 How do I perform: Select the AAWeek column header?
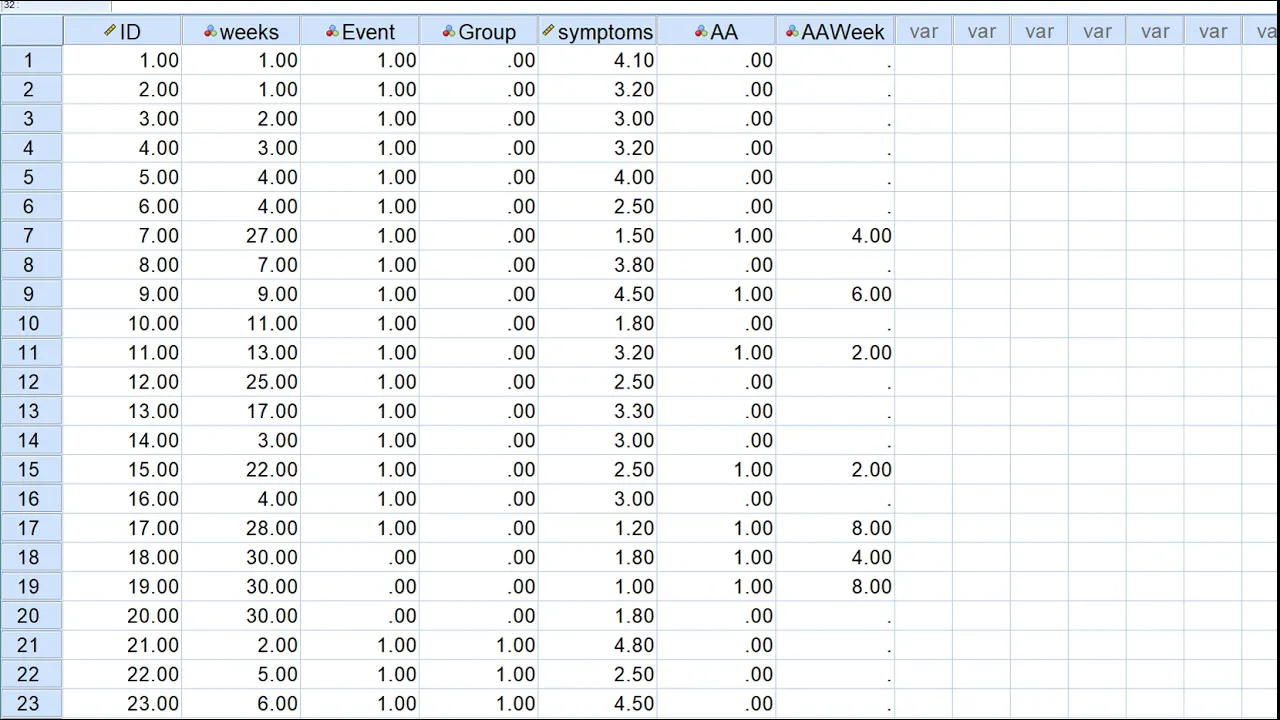coord(835,32)
